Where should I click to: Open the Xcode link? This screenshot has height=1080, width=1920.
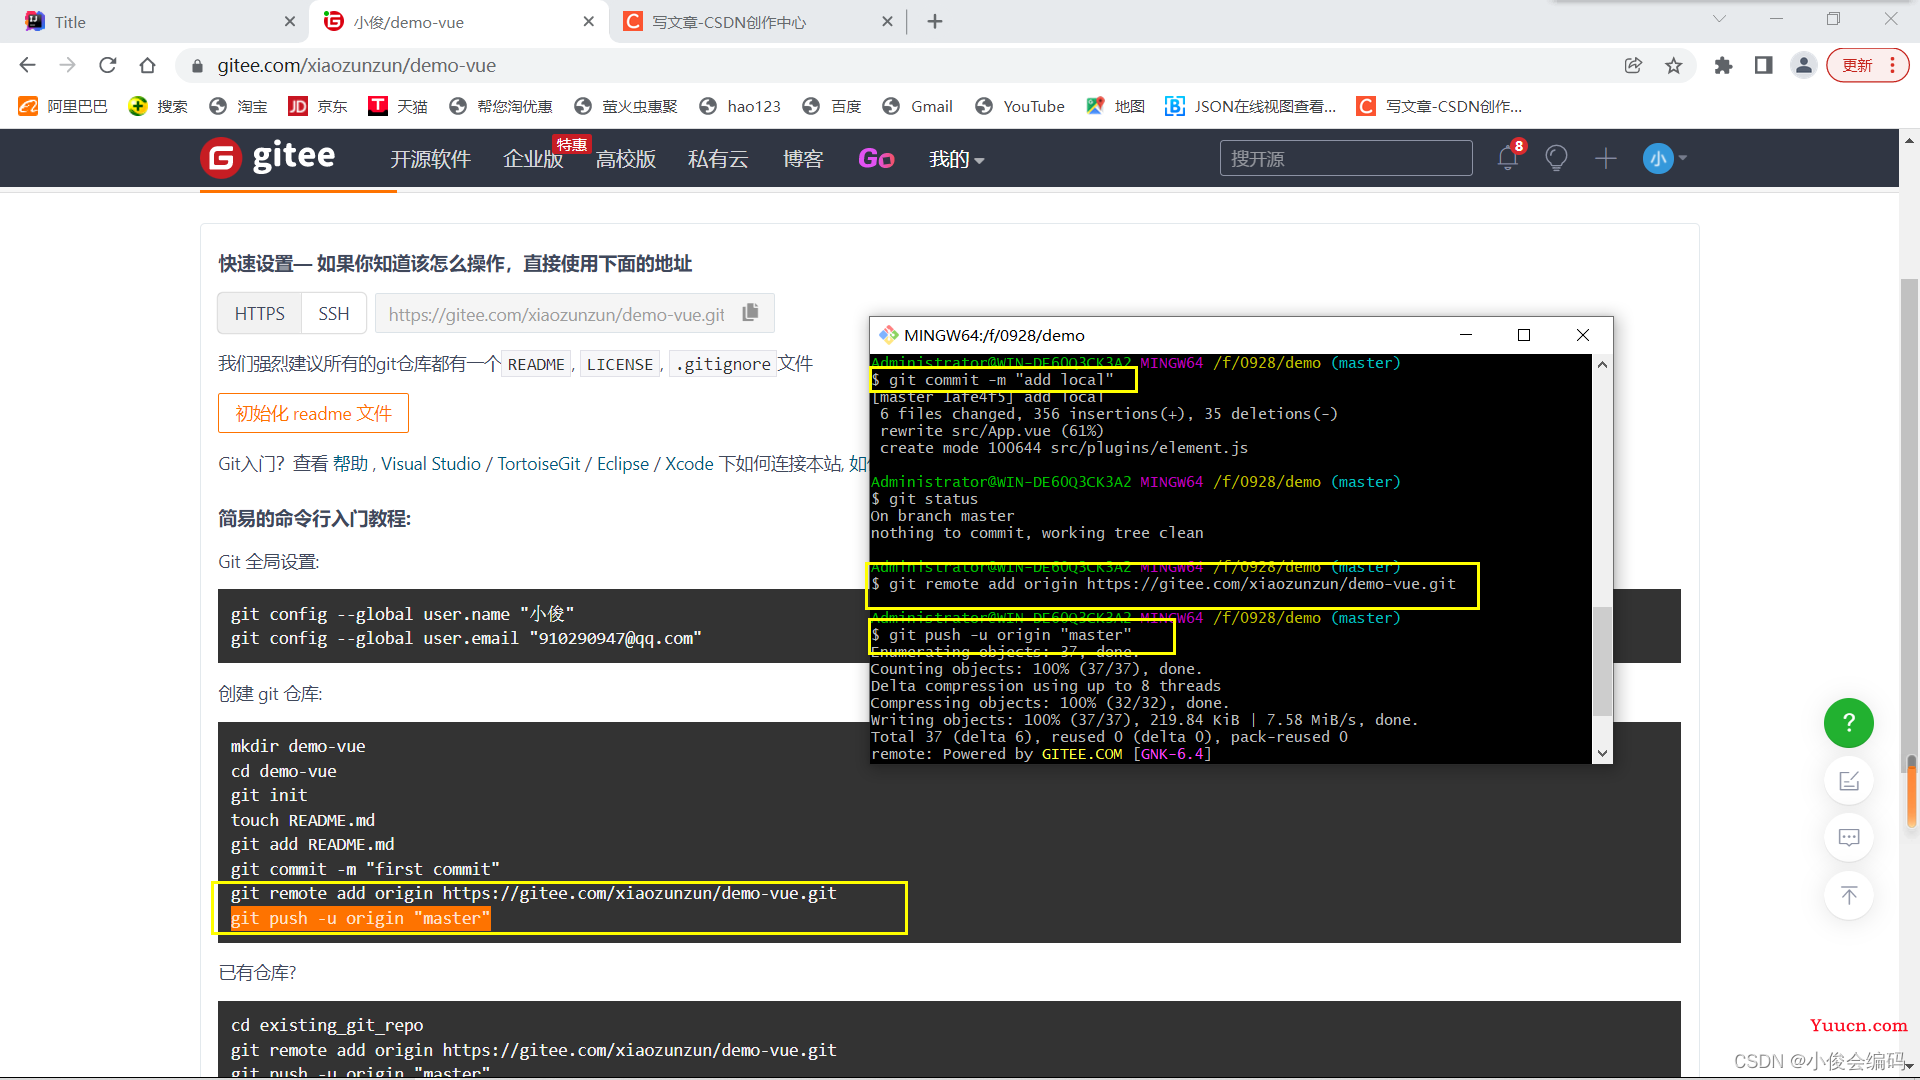(689, 464)
